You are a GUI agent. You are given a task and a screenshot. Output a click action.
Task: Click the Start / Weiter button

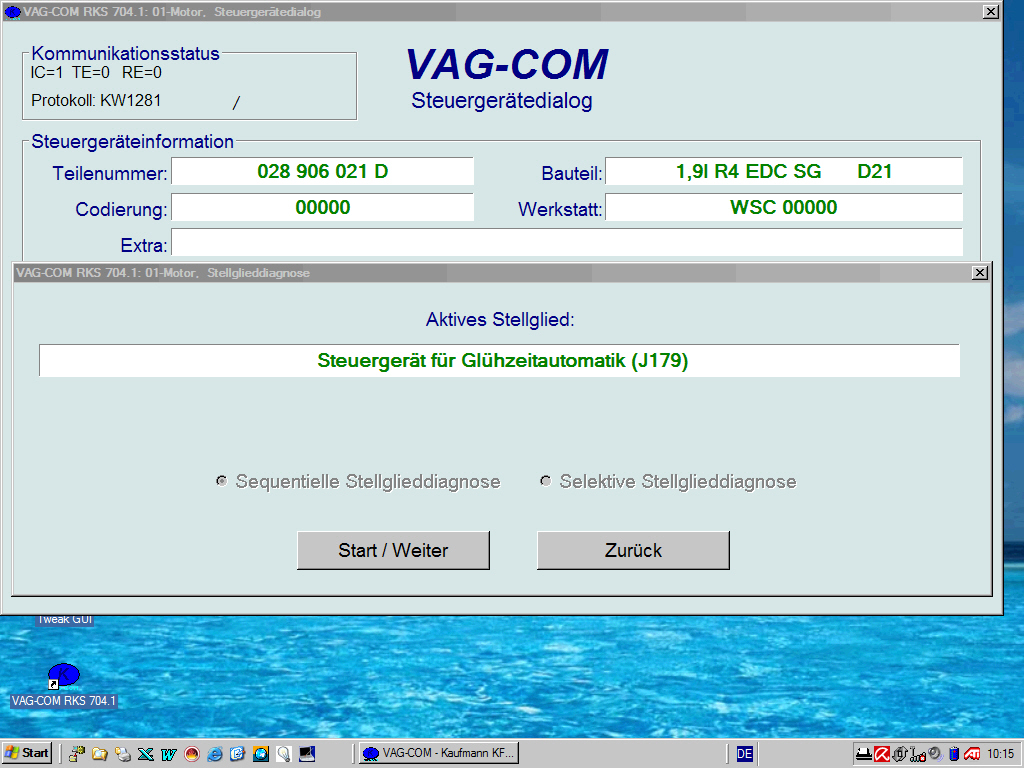point(393,550)
